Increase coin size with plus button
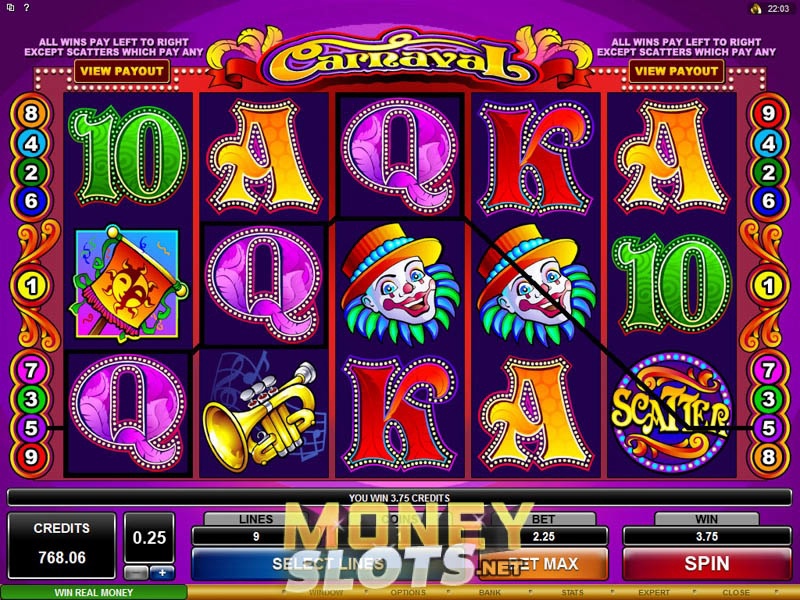This screenshot has width=800, height=600. pyautogui.click(x=162, y=573)
